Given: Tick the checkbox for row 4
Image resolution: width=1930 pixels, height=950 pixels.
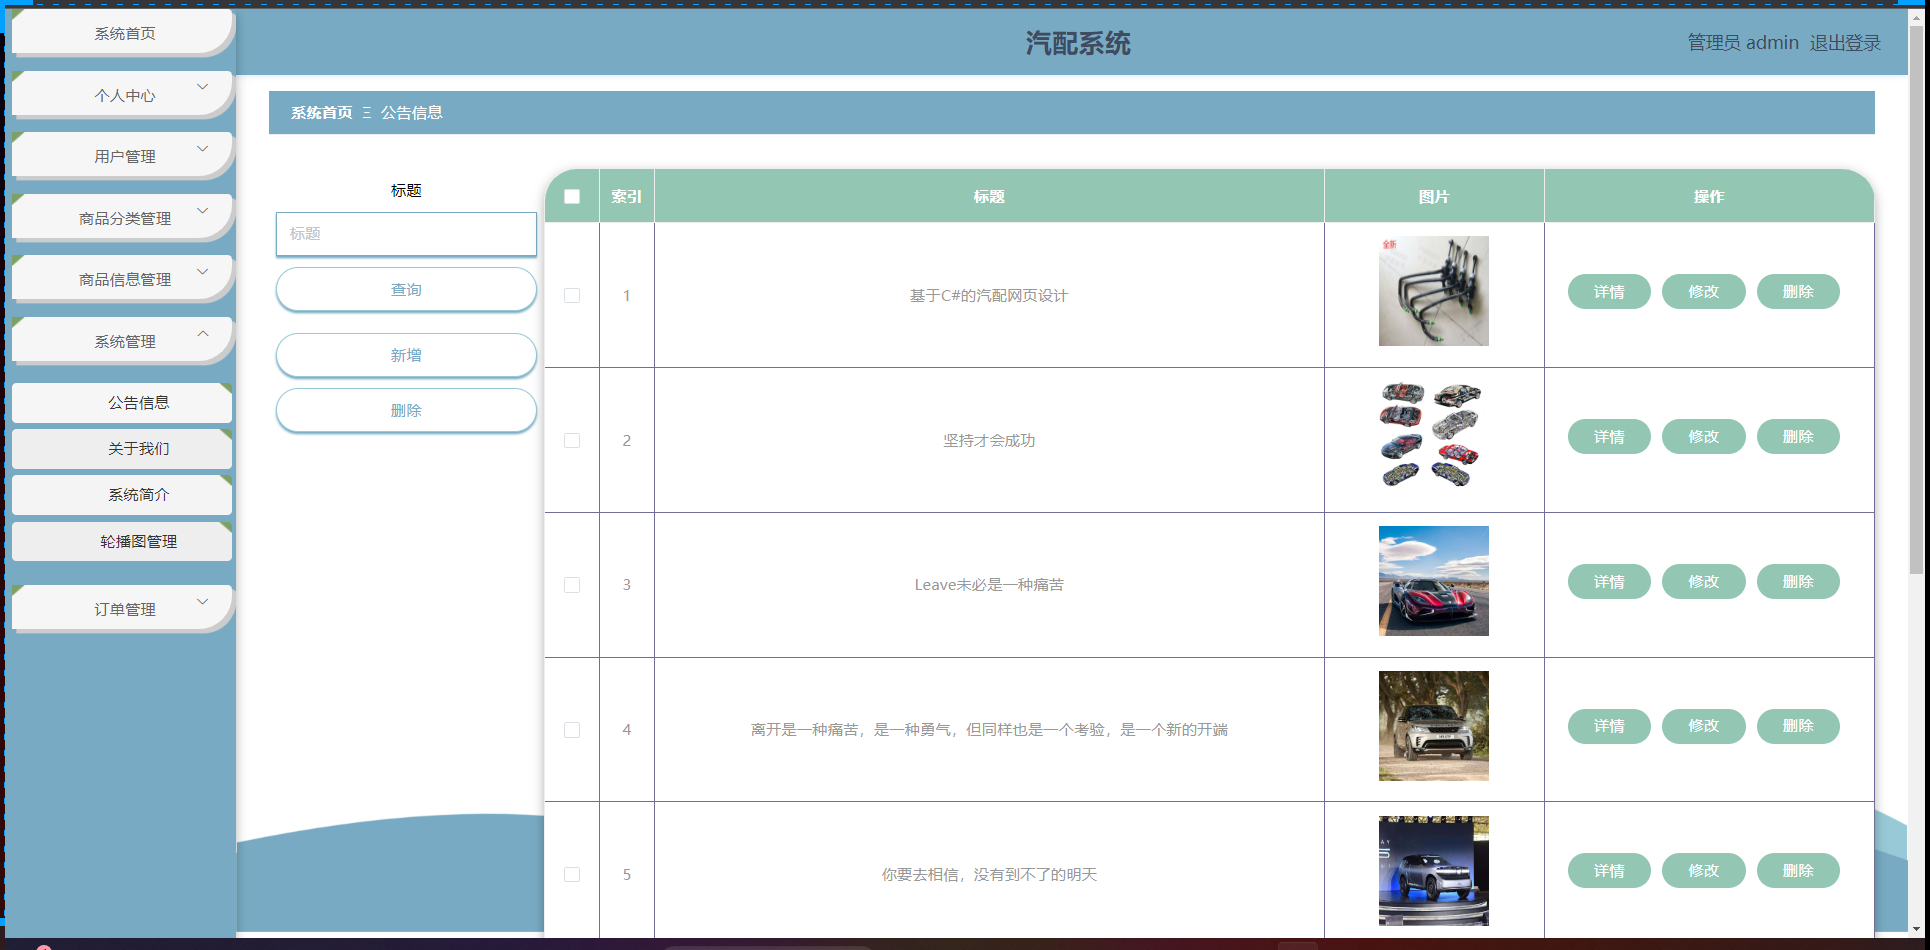Looking at the screenshot, I should click(x=572, y=730).
